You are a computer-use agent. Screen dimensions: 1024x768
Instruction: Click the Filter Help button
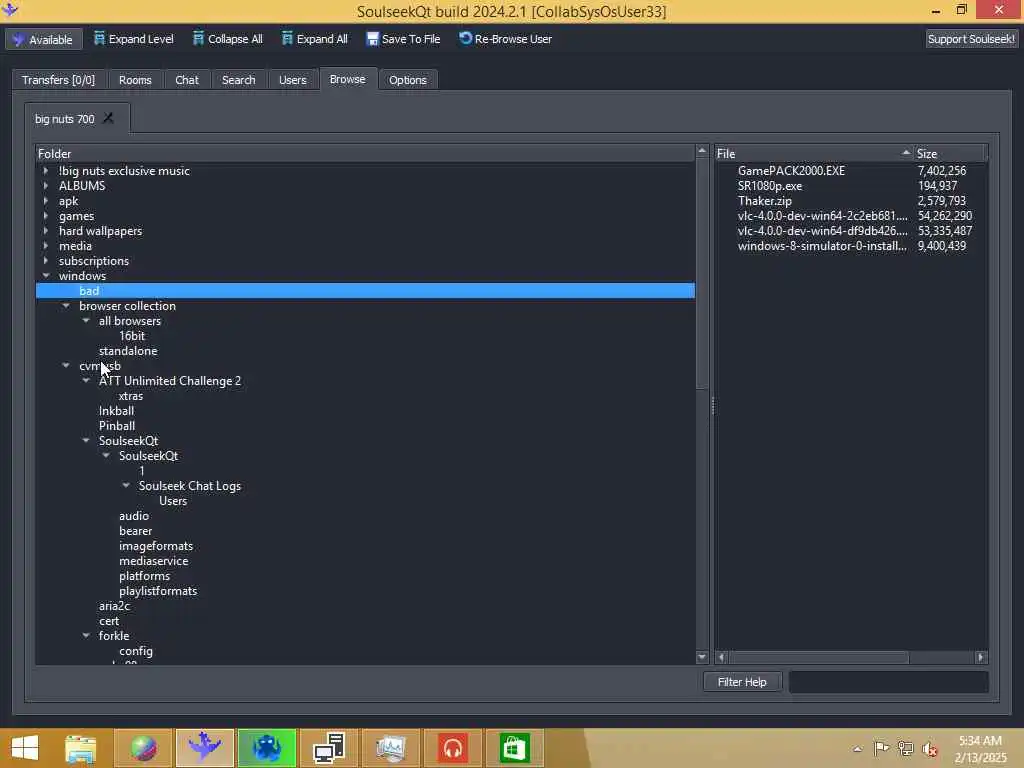coord(742,682)
